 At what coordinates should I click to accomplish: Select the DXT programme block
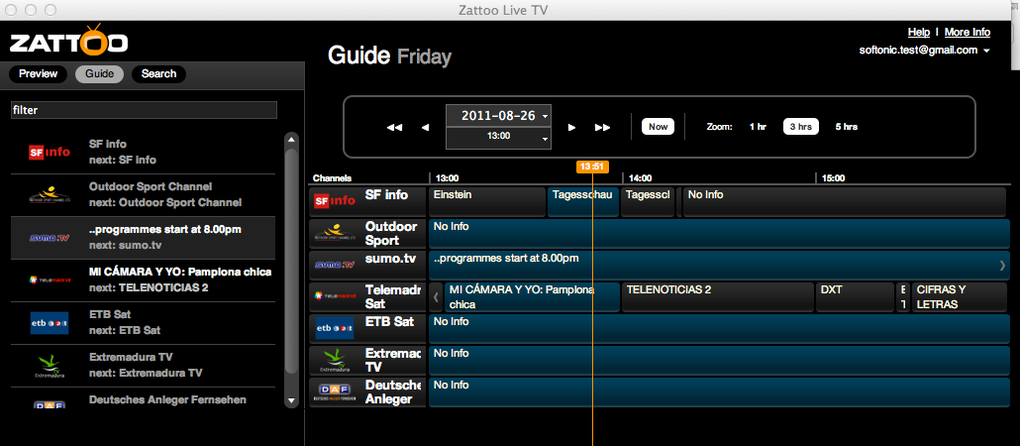[x=855, y=297]
